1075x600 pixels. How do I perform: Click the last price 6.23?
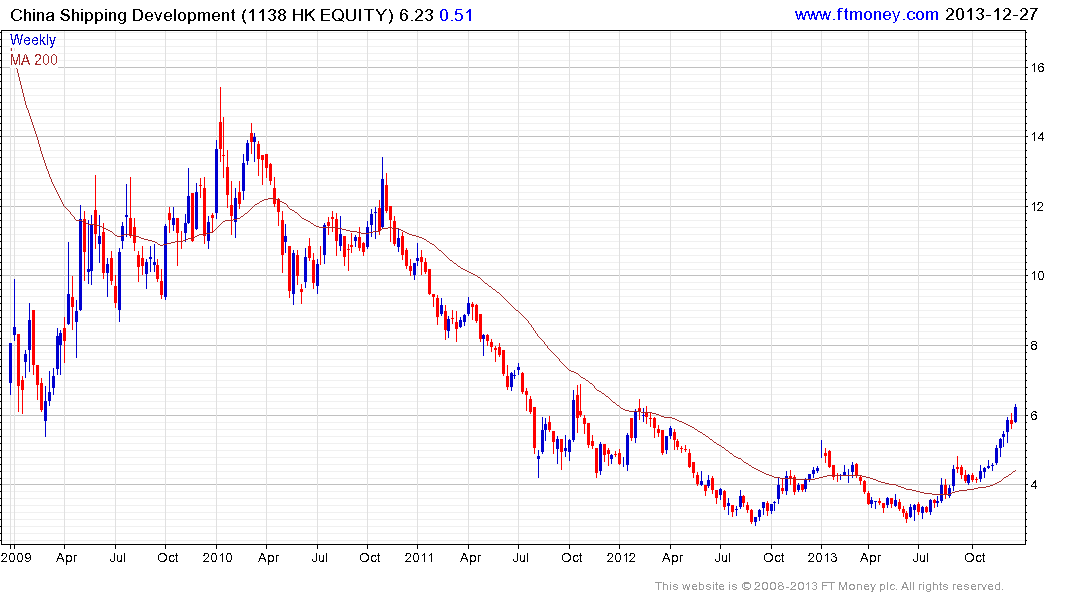tap(416, 15)
